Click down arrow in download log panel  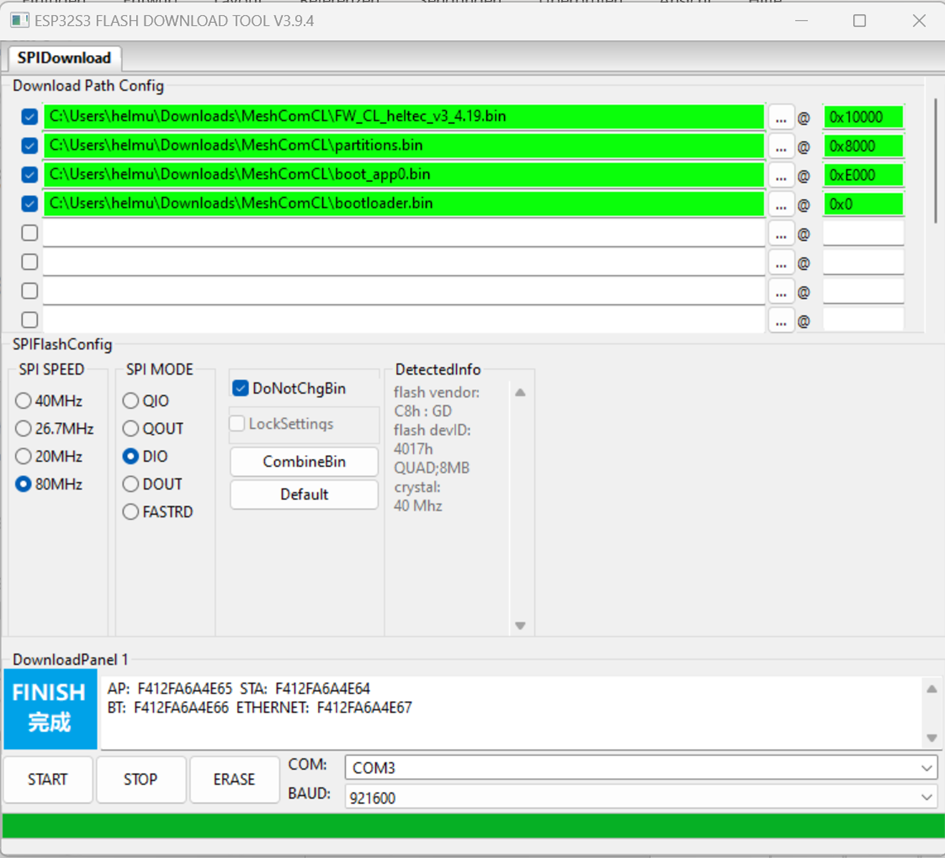click(932, 737)
